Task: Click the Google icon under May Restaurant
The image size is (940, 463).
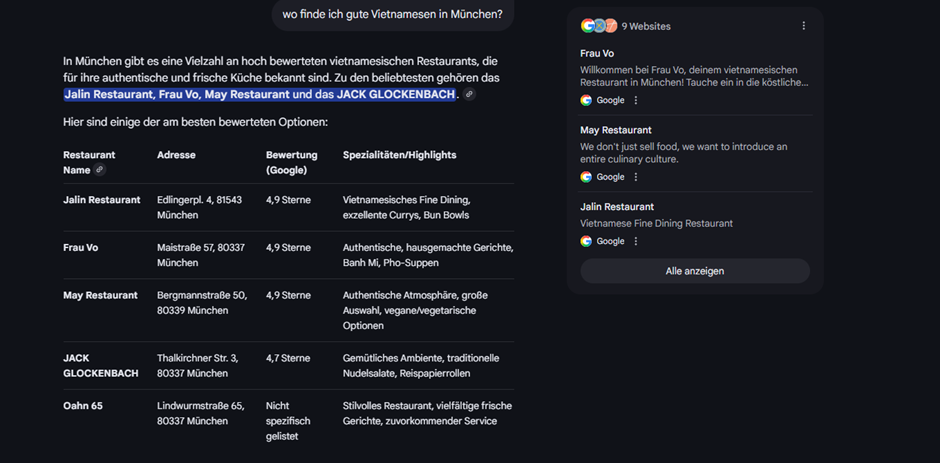Action: [x=586, y=177]
